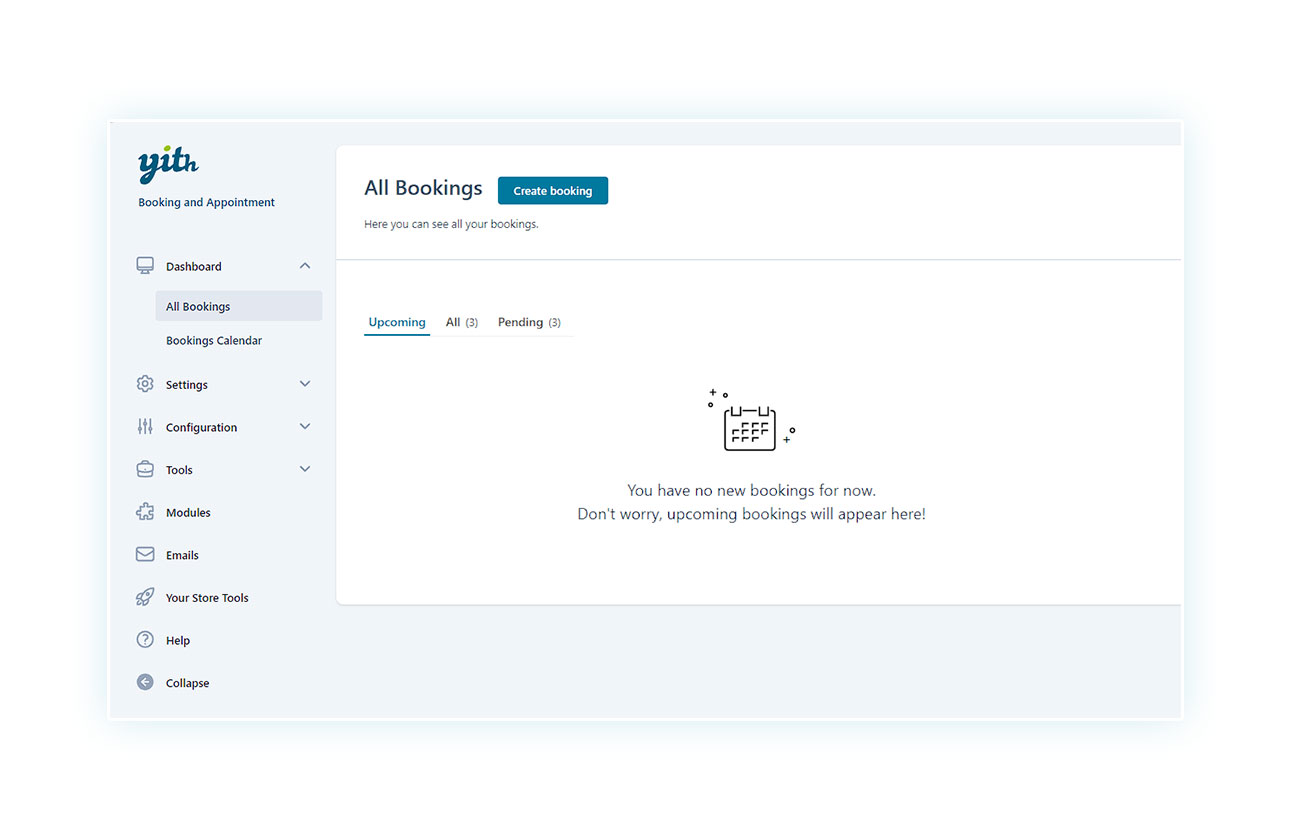Click the Help question mark icon

click(x=145, y=640)
